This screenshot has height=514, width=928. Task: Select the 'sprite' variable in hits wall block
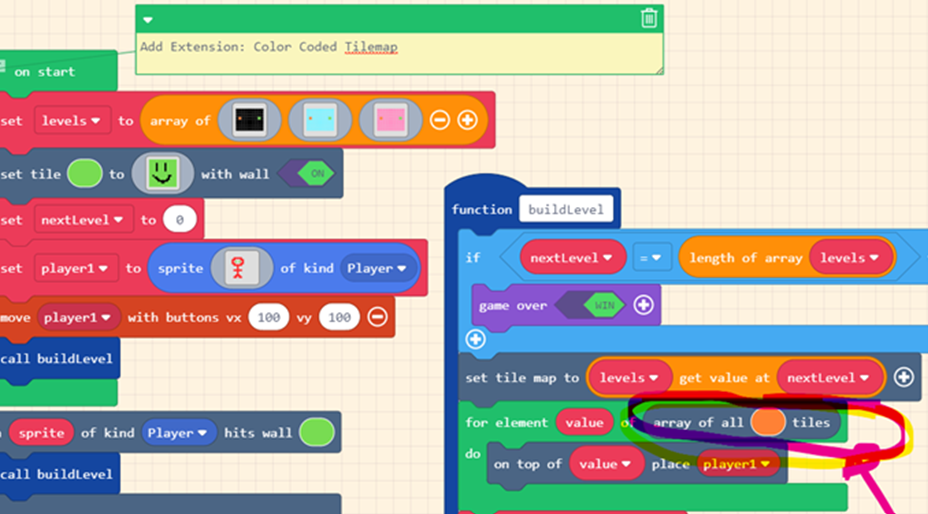pos(41,433)
